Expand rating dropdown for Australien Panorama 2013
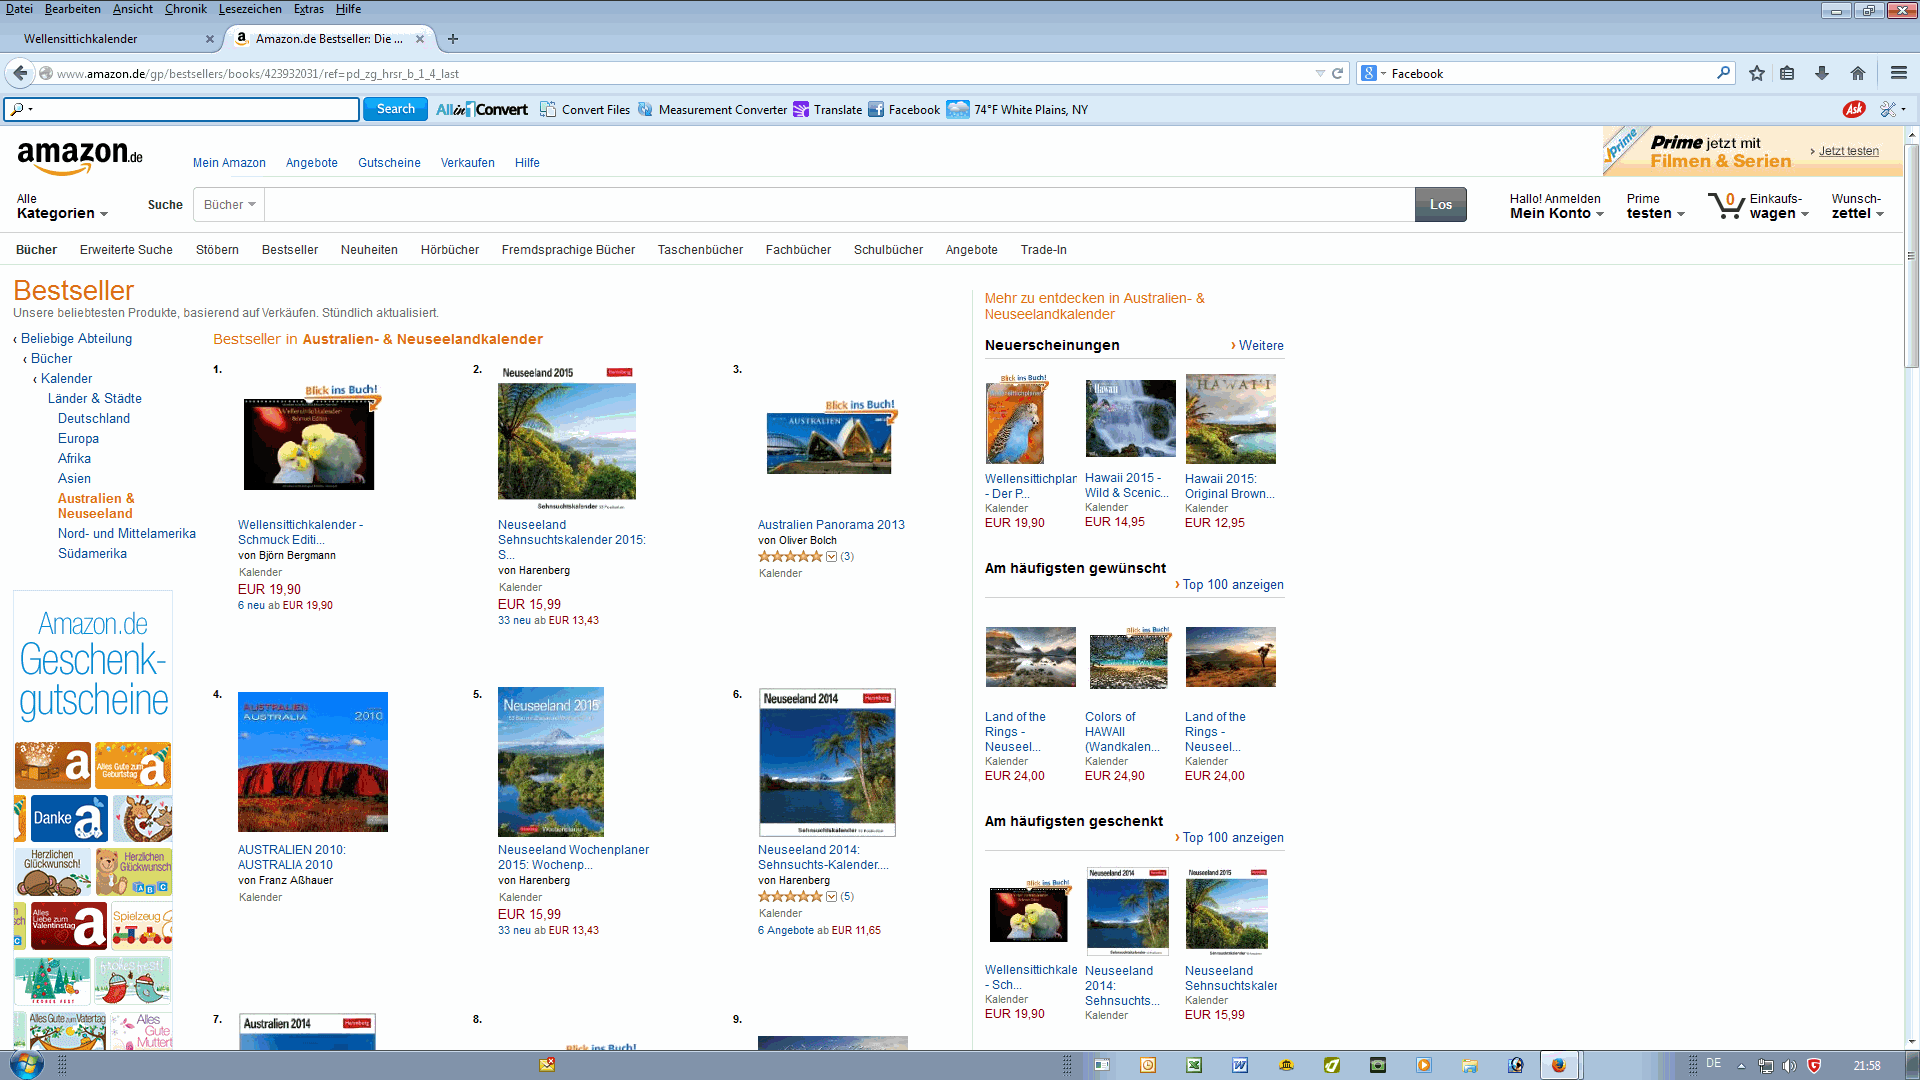The image size is (1920, 1080). coord(831,557)
